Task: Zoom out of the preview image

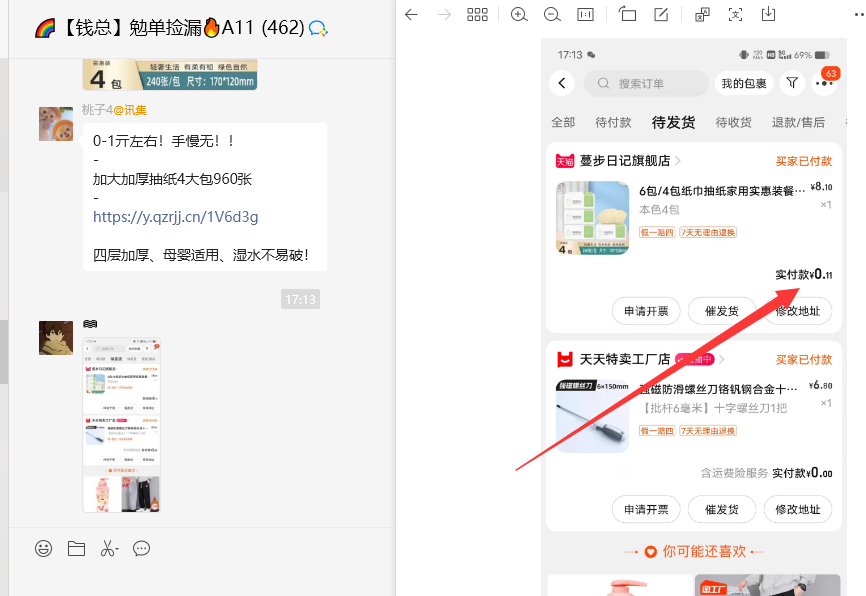Action: pos(552,15)
